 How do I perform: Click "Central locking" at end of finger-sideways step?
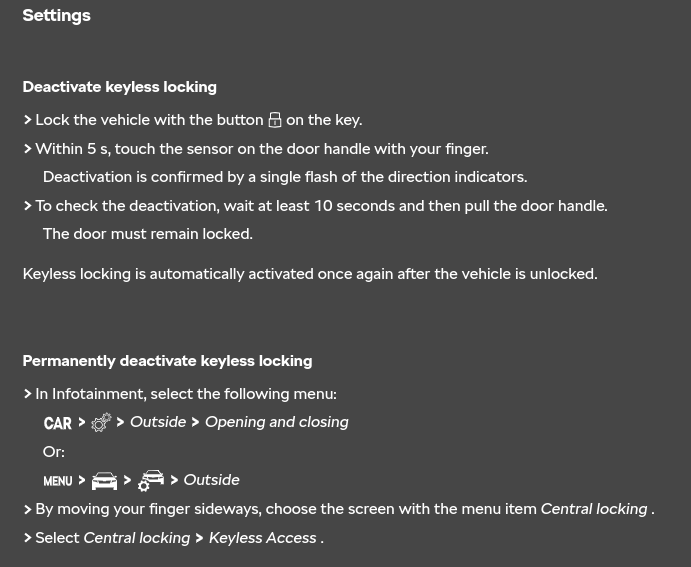pos(594,509)
